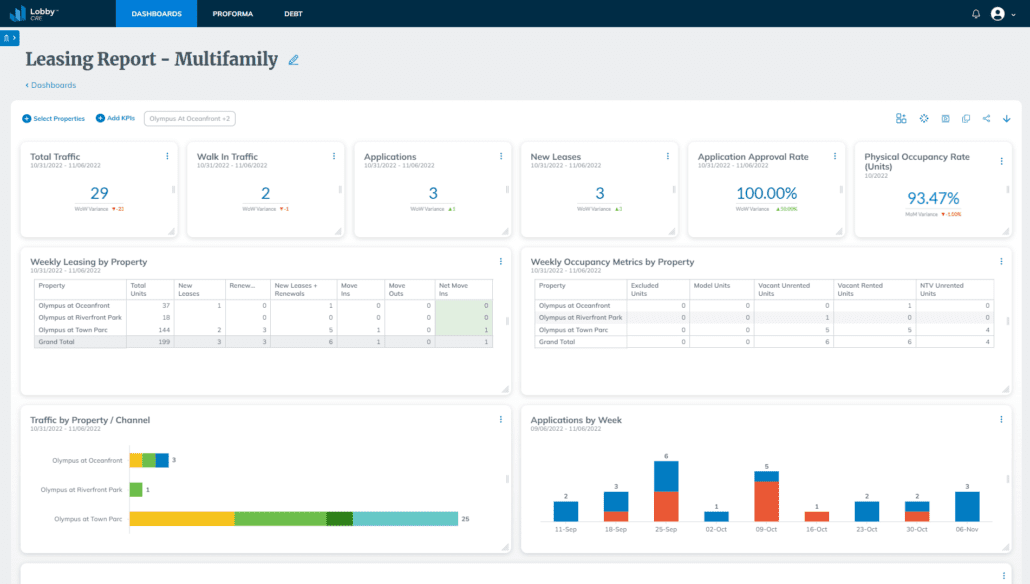Select the duplicate dashboard icon

[x=966, y=118]
